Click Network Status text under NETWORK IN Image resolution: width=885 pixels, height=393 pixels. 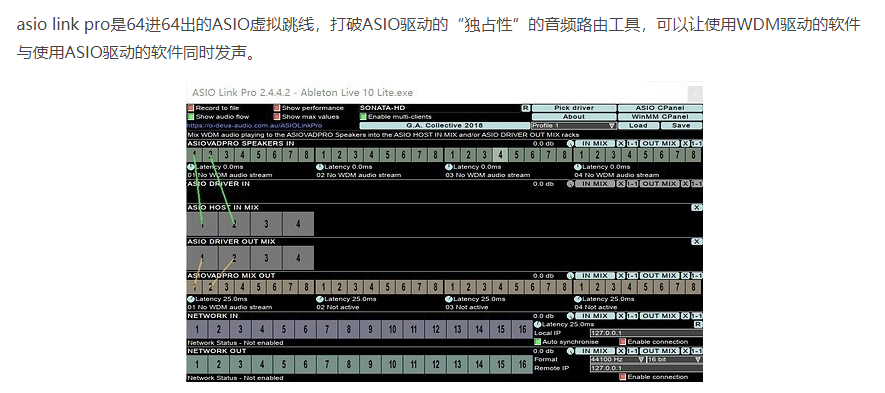tap(235, 343)
